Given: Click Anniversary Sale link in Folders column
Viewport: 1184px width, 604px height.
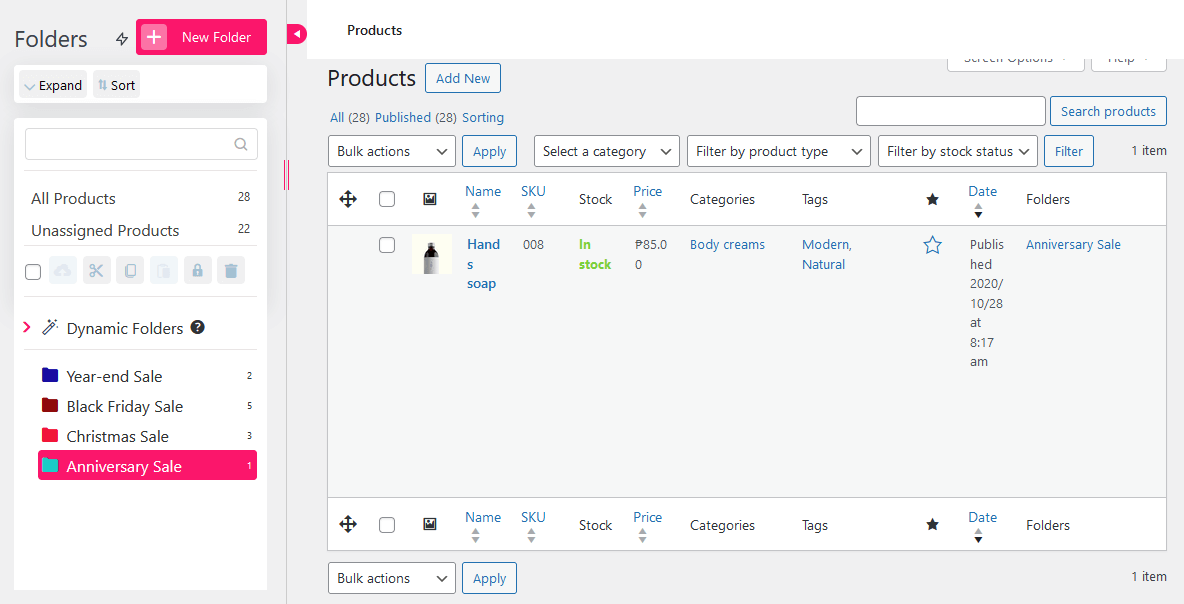Looking at the screenshot, I should [1073, 245].
